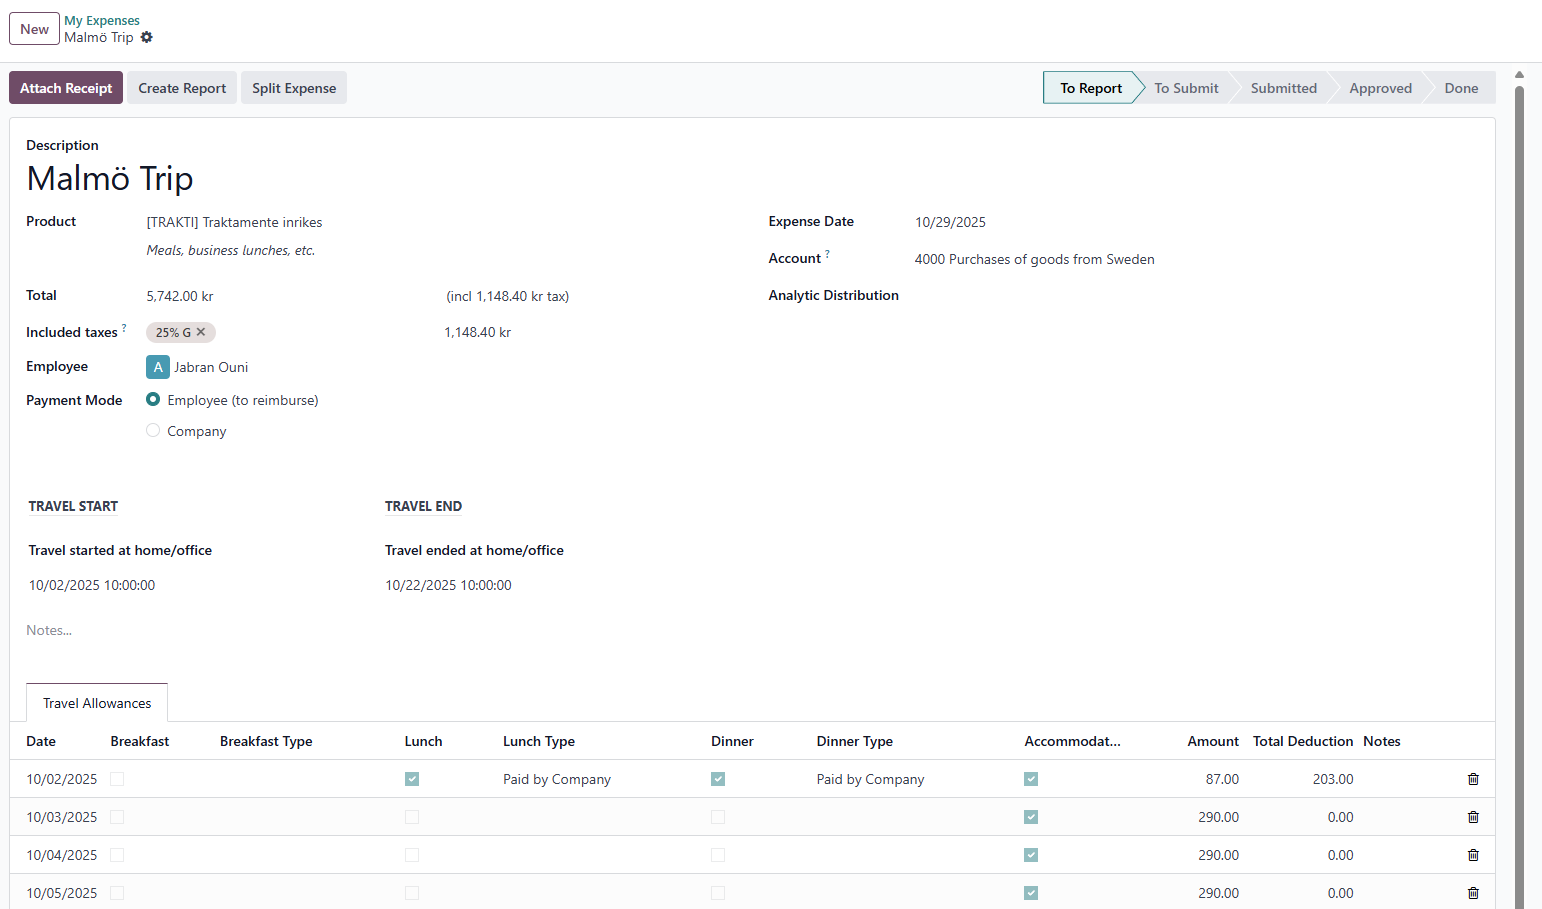Check Breakfast for 10/03/2025
The height and width of the screenshot is (909, 1542).
[117, 817]
